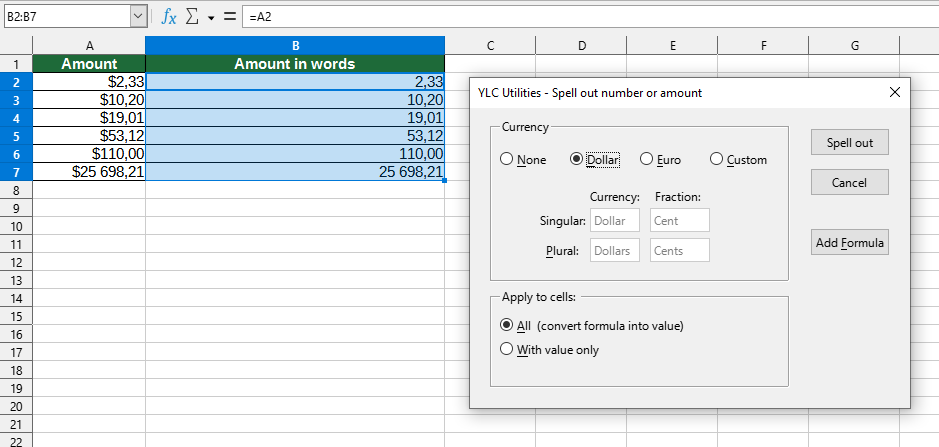The image size is (939, 447).
Task: Click the Singular currency field with Dollar
Action: pyautogui.click(x=615, y=220)
